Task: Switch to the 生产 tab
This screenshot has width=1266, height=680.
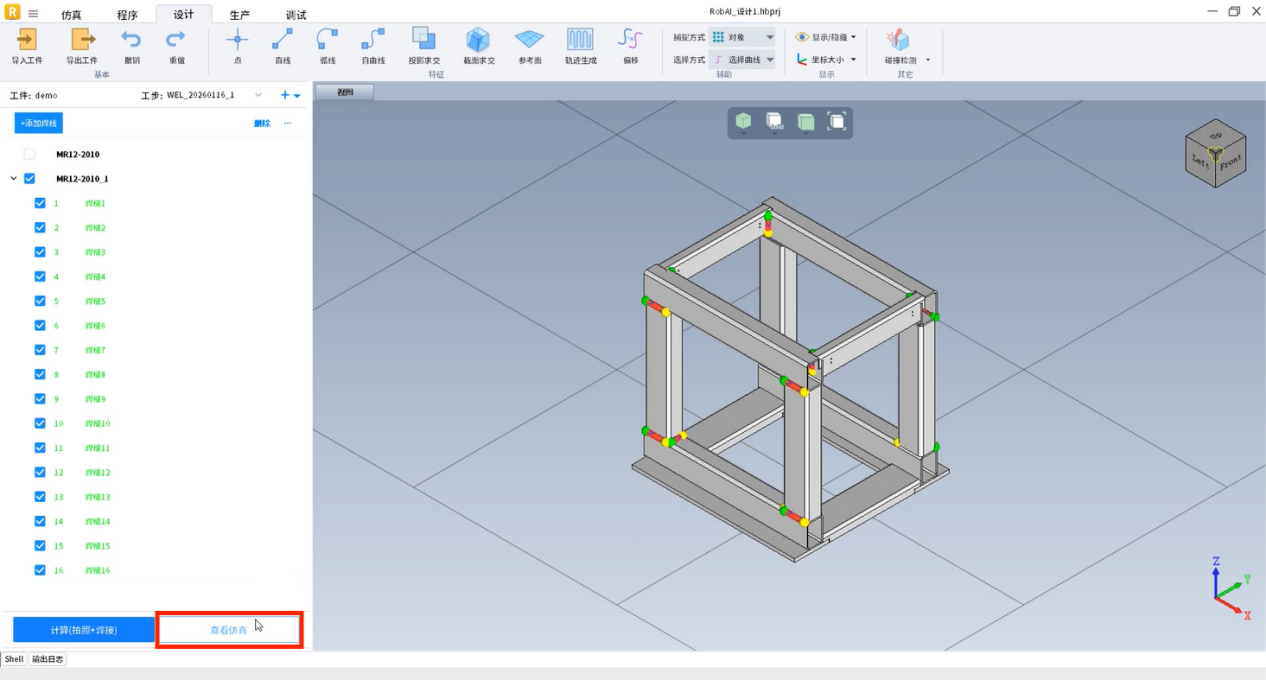Action: coord(240,15)
